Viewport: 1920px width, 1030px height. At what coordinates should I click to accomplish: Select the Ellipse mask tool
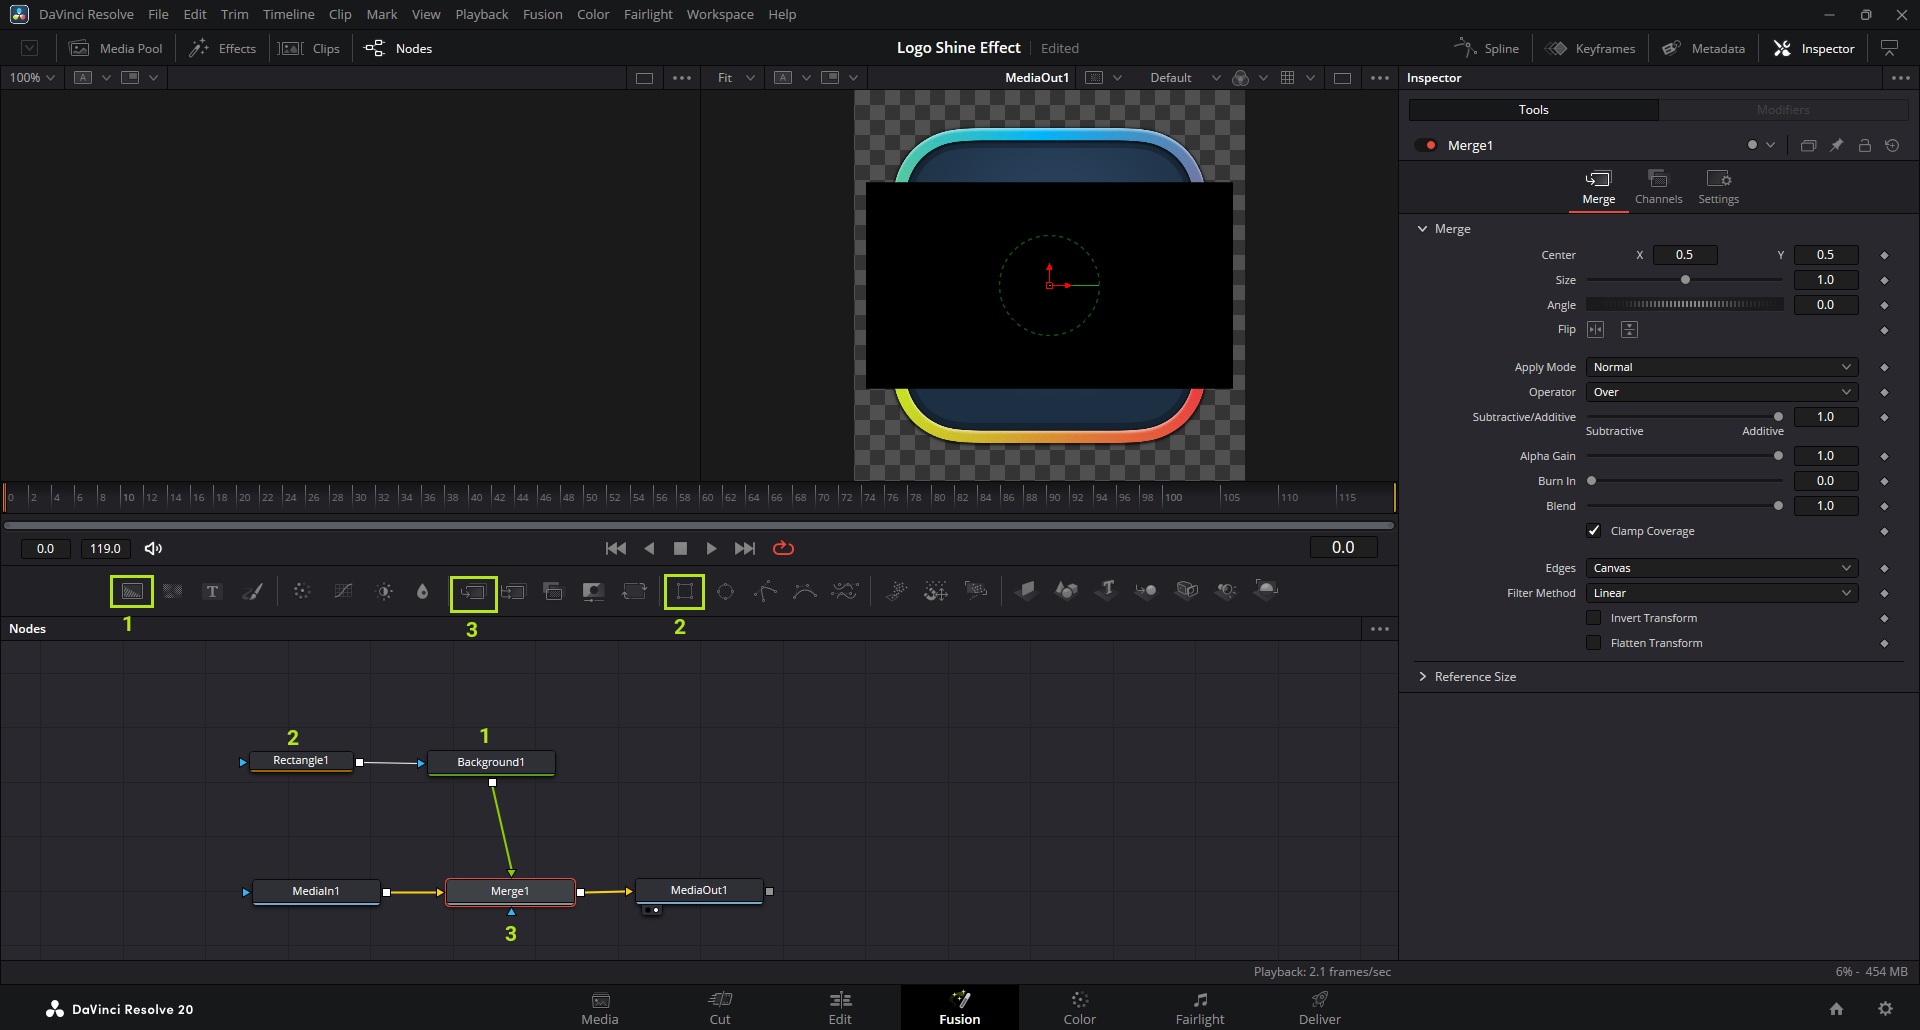tap(725, 591)
